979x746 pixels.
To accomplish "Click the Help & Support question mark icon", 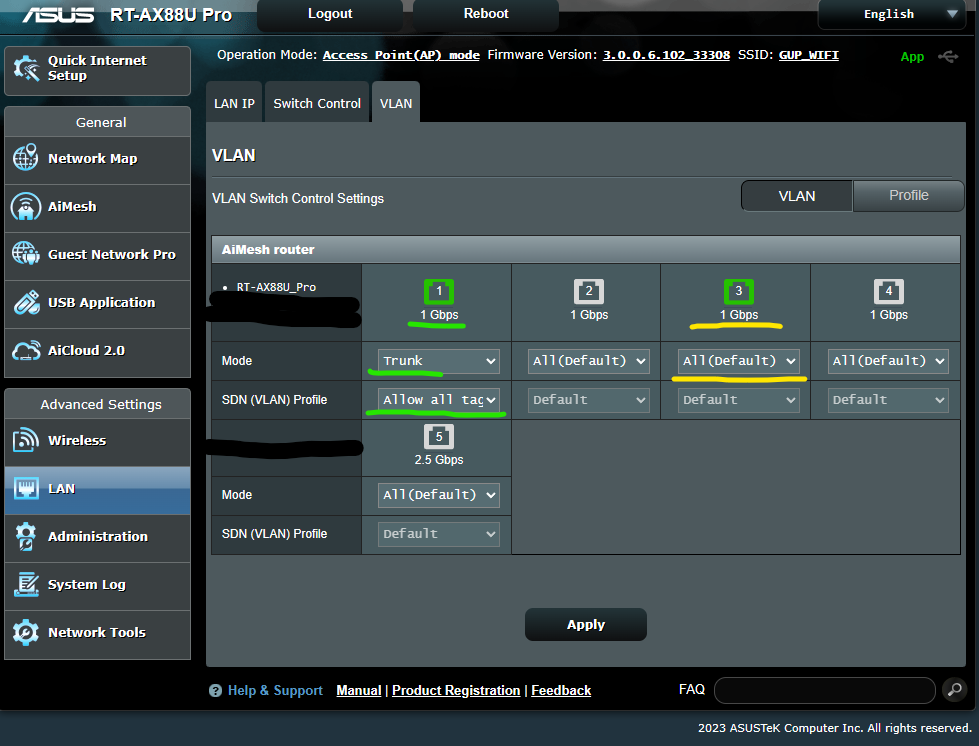I will point(215,690).
